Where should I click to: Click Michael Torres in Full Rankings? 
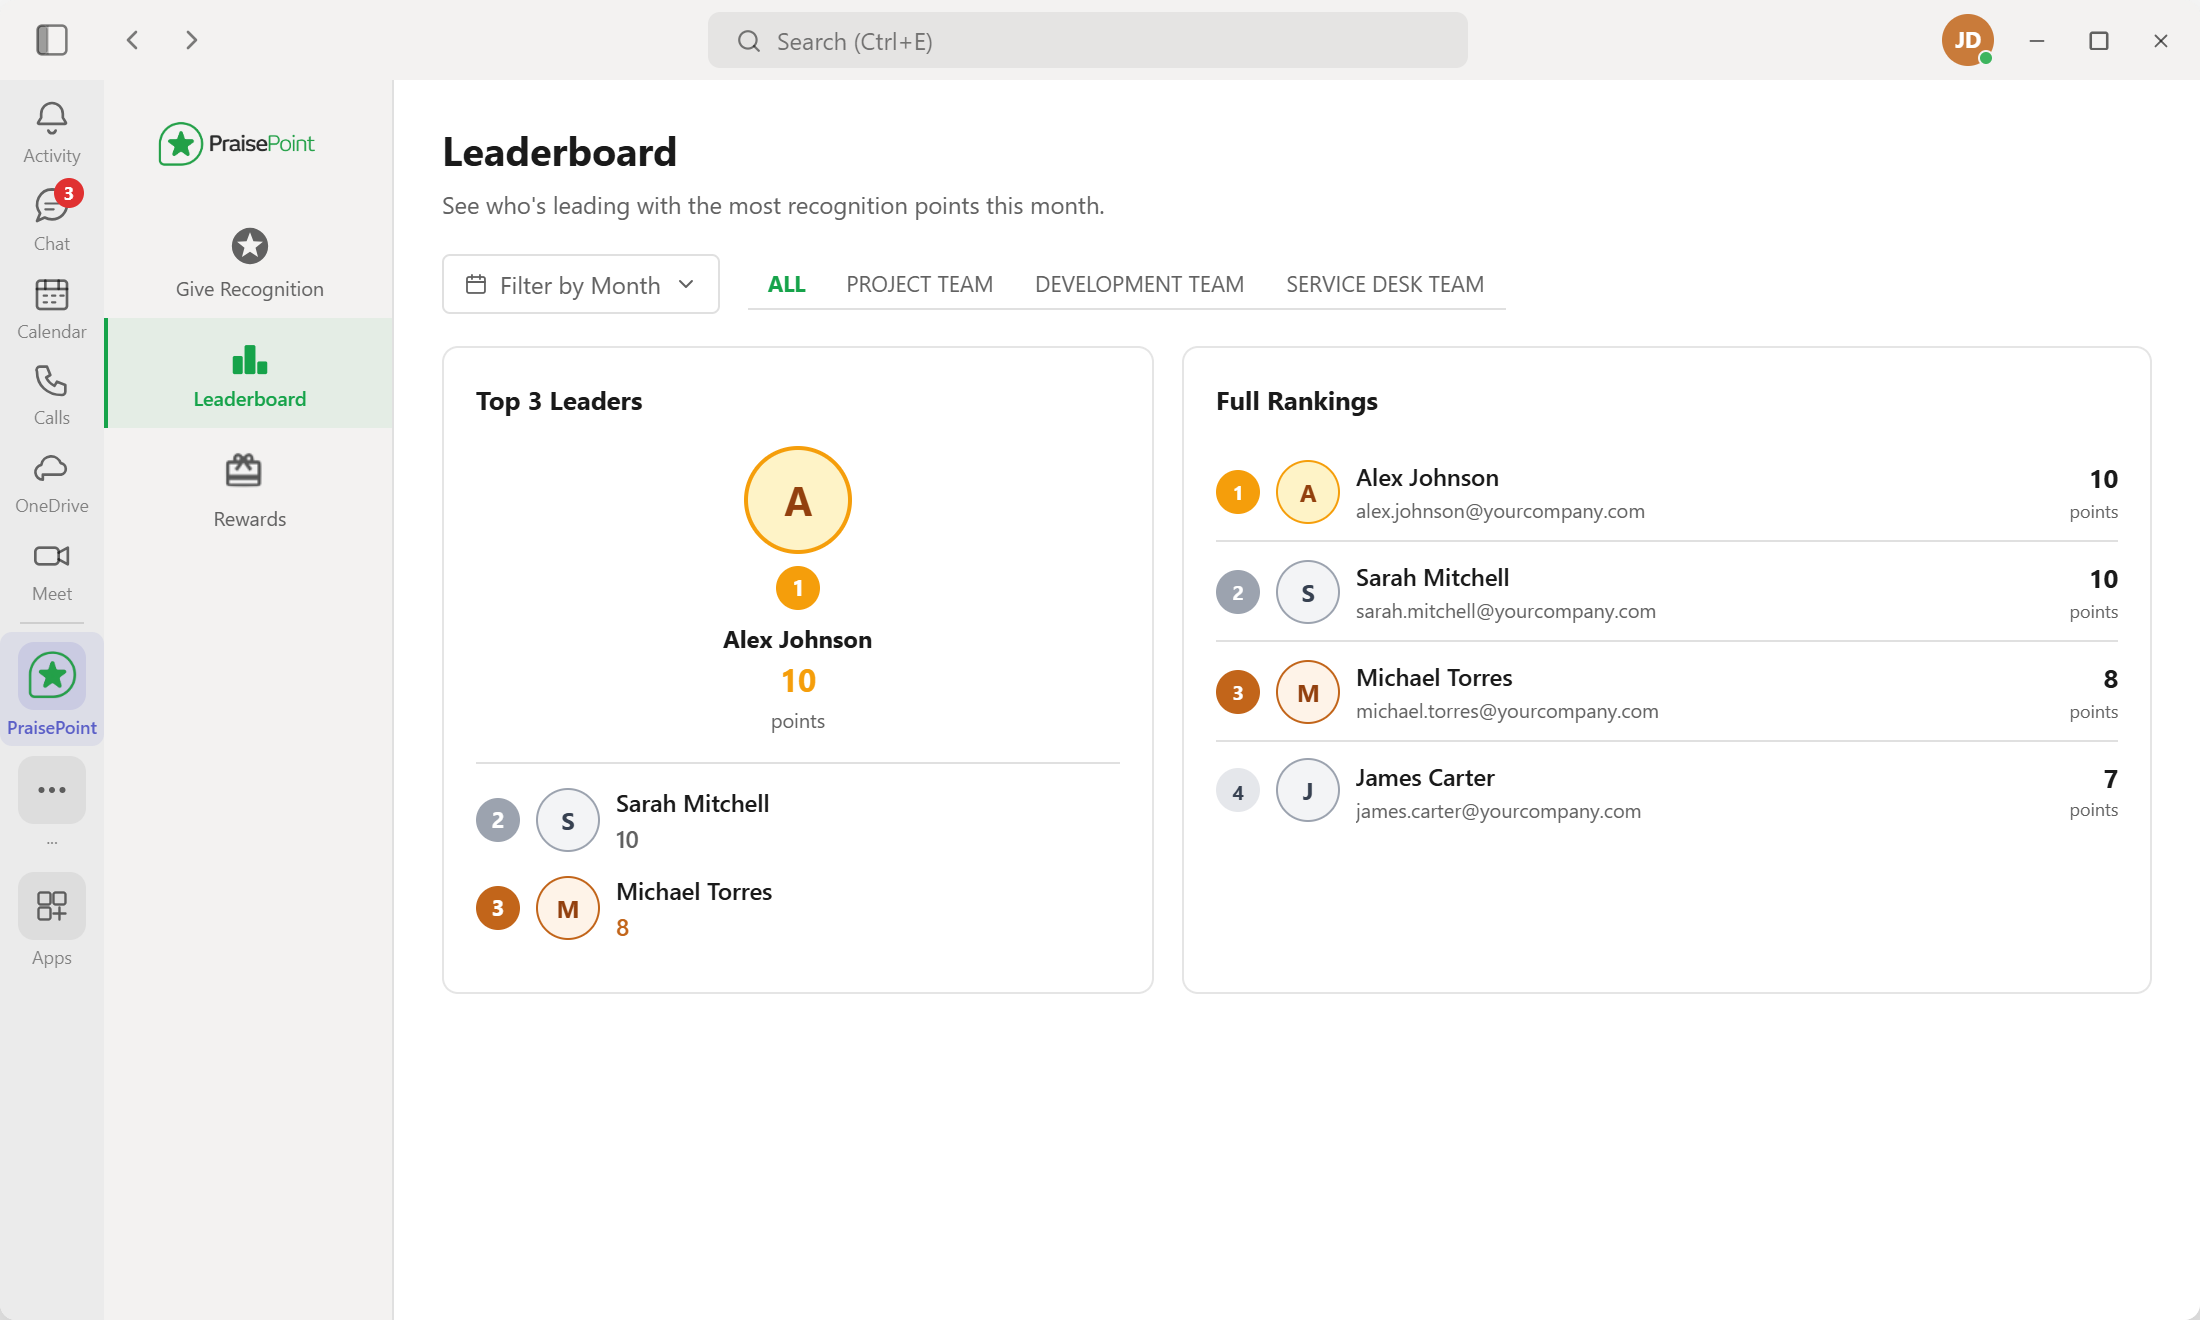coord(1434,678)
